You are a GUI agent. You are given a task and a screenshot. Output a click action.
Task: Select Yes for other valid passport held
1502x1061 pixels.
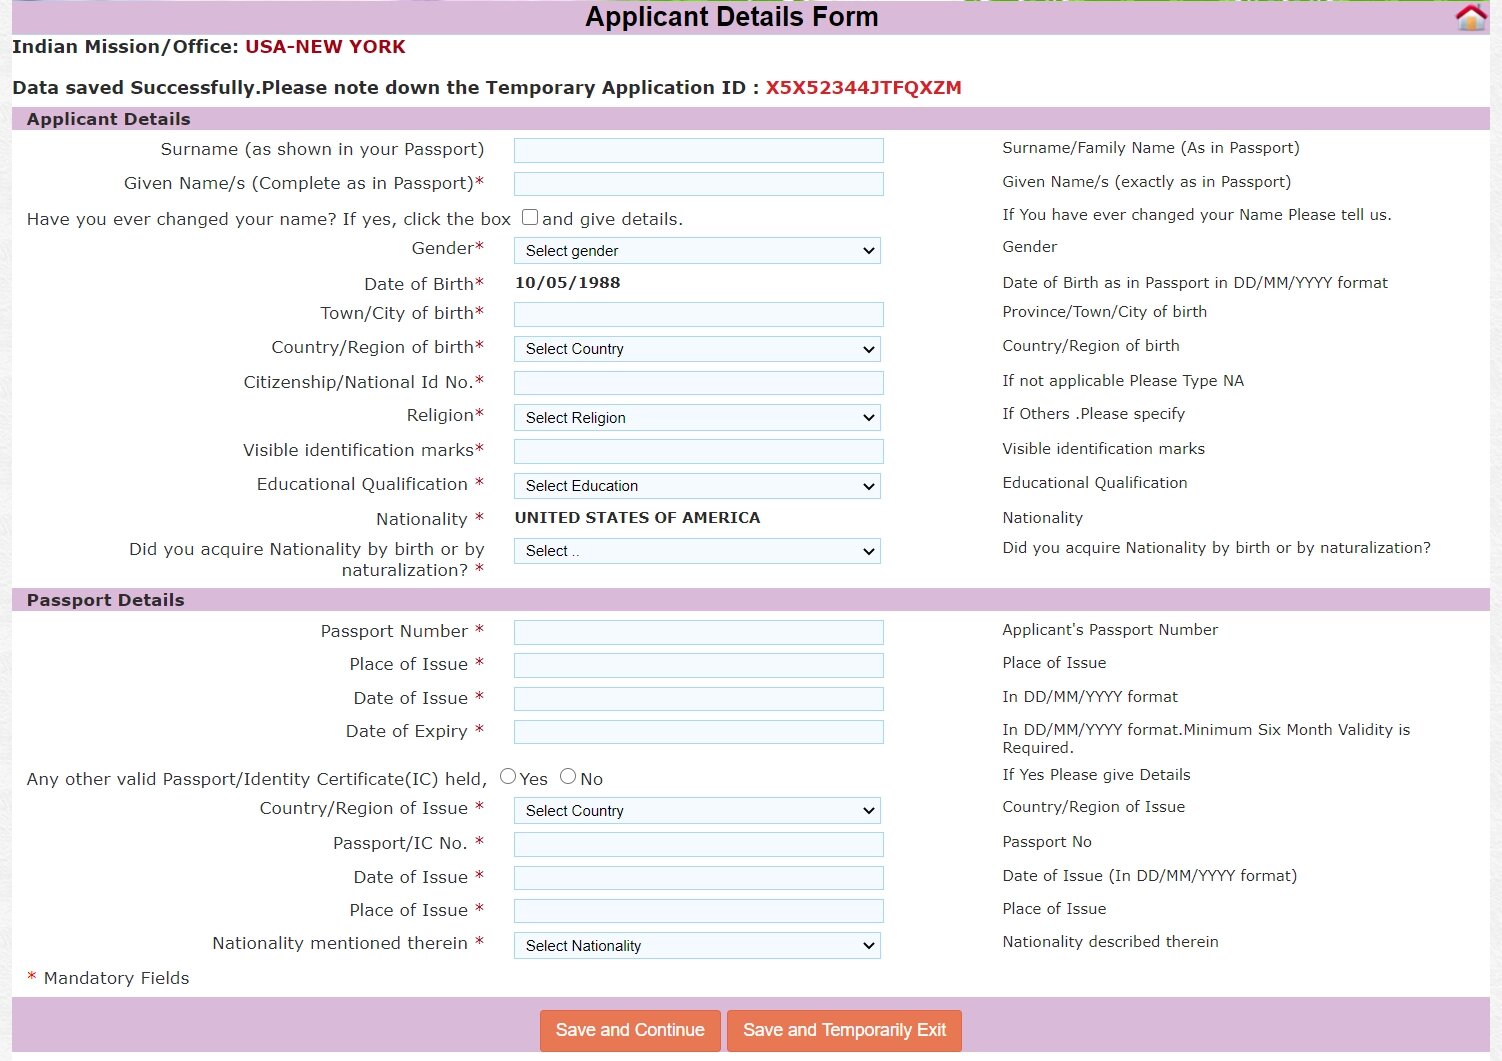(x=508, y=776)
